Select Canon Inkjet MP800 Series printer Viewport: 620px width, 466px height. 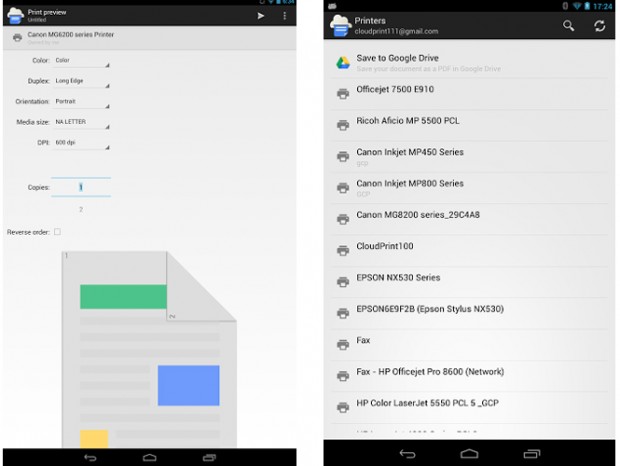[469, 188]
